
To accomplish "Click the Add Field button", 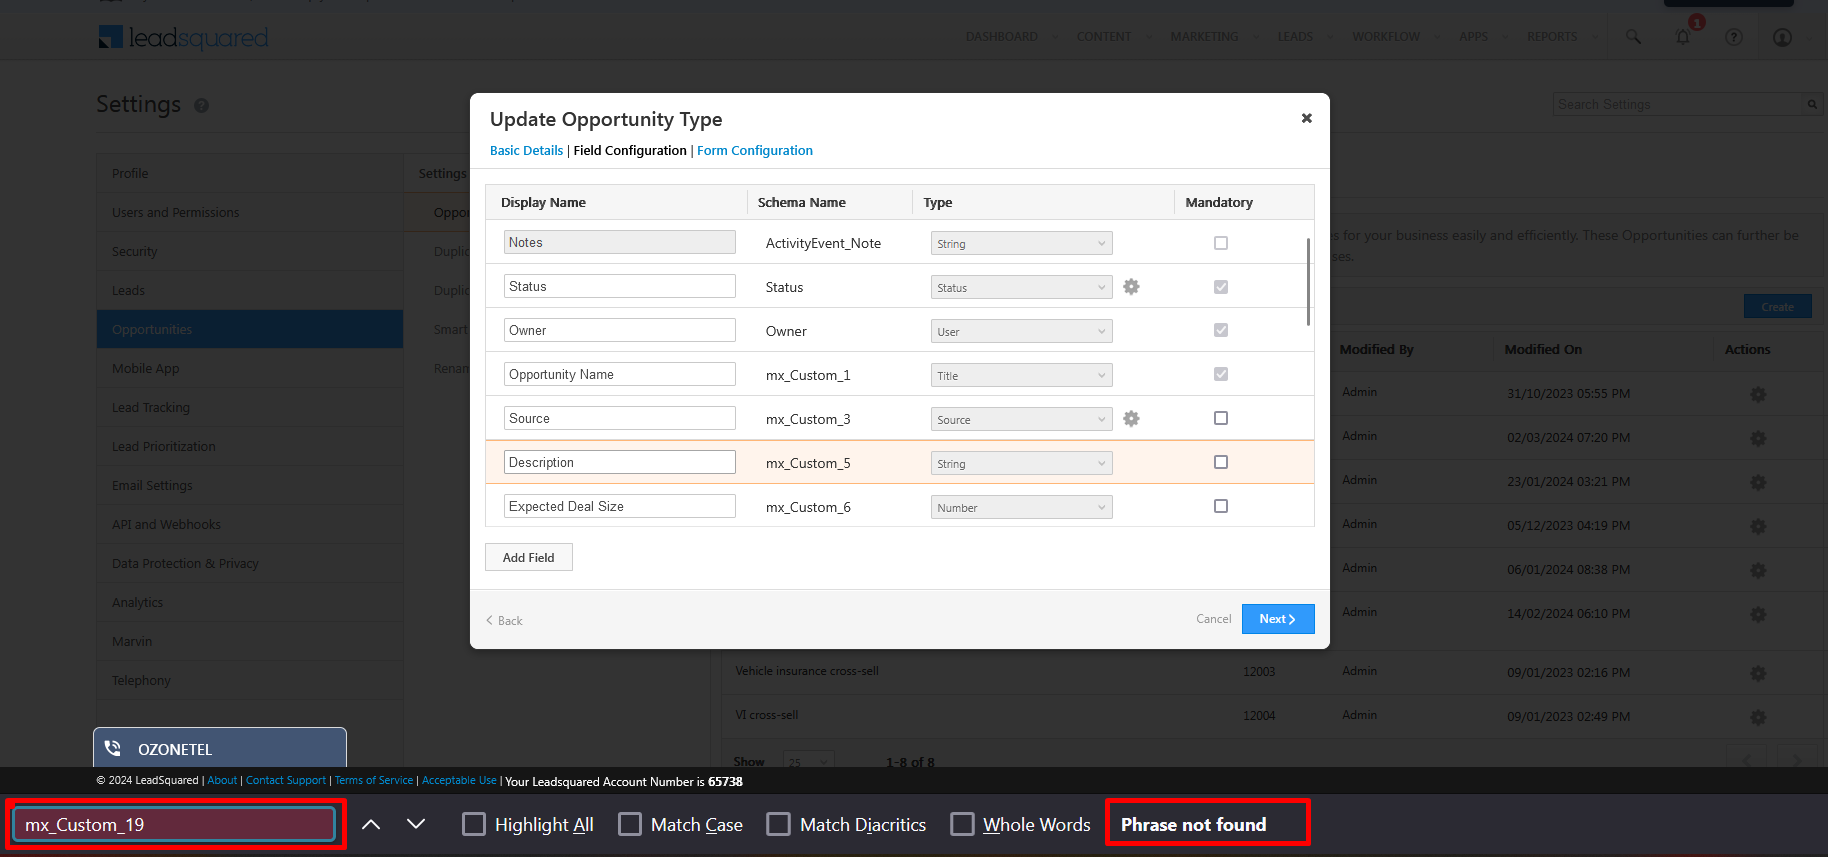I will click(528, 558).
